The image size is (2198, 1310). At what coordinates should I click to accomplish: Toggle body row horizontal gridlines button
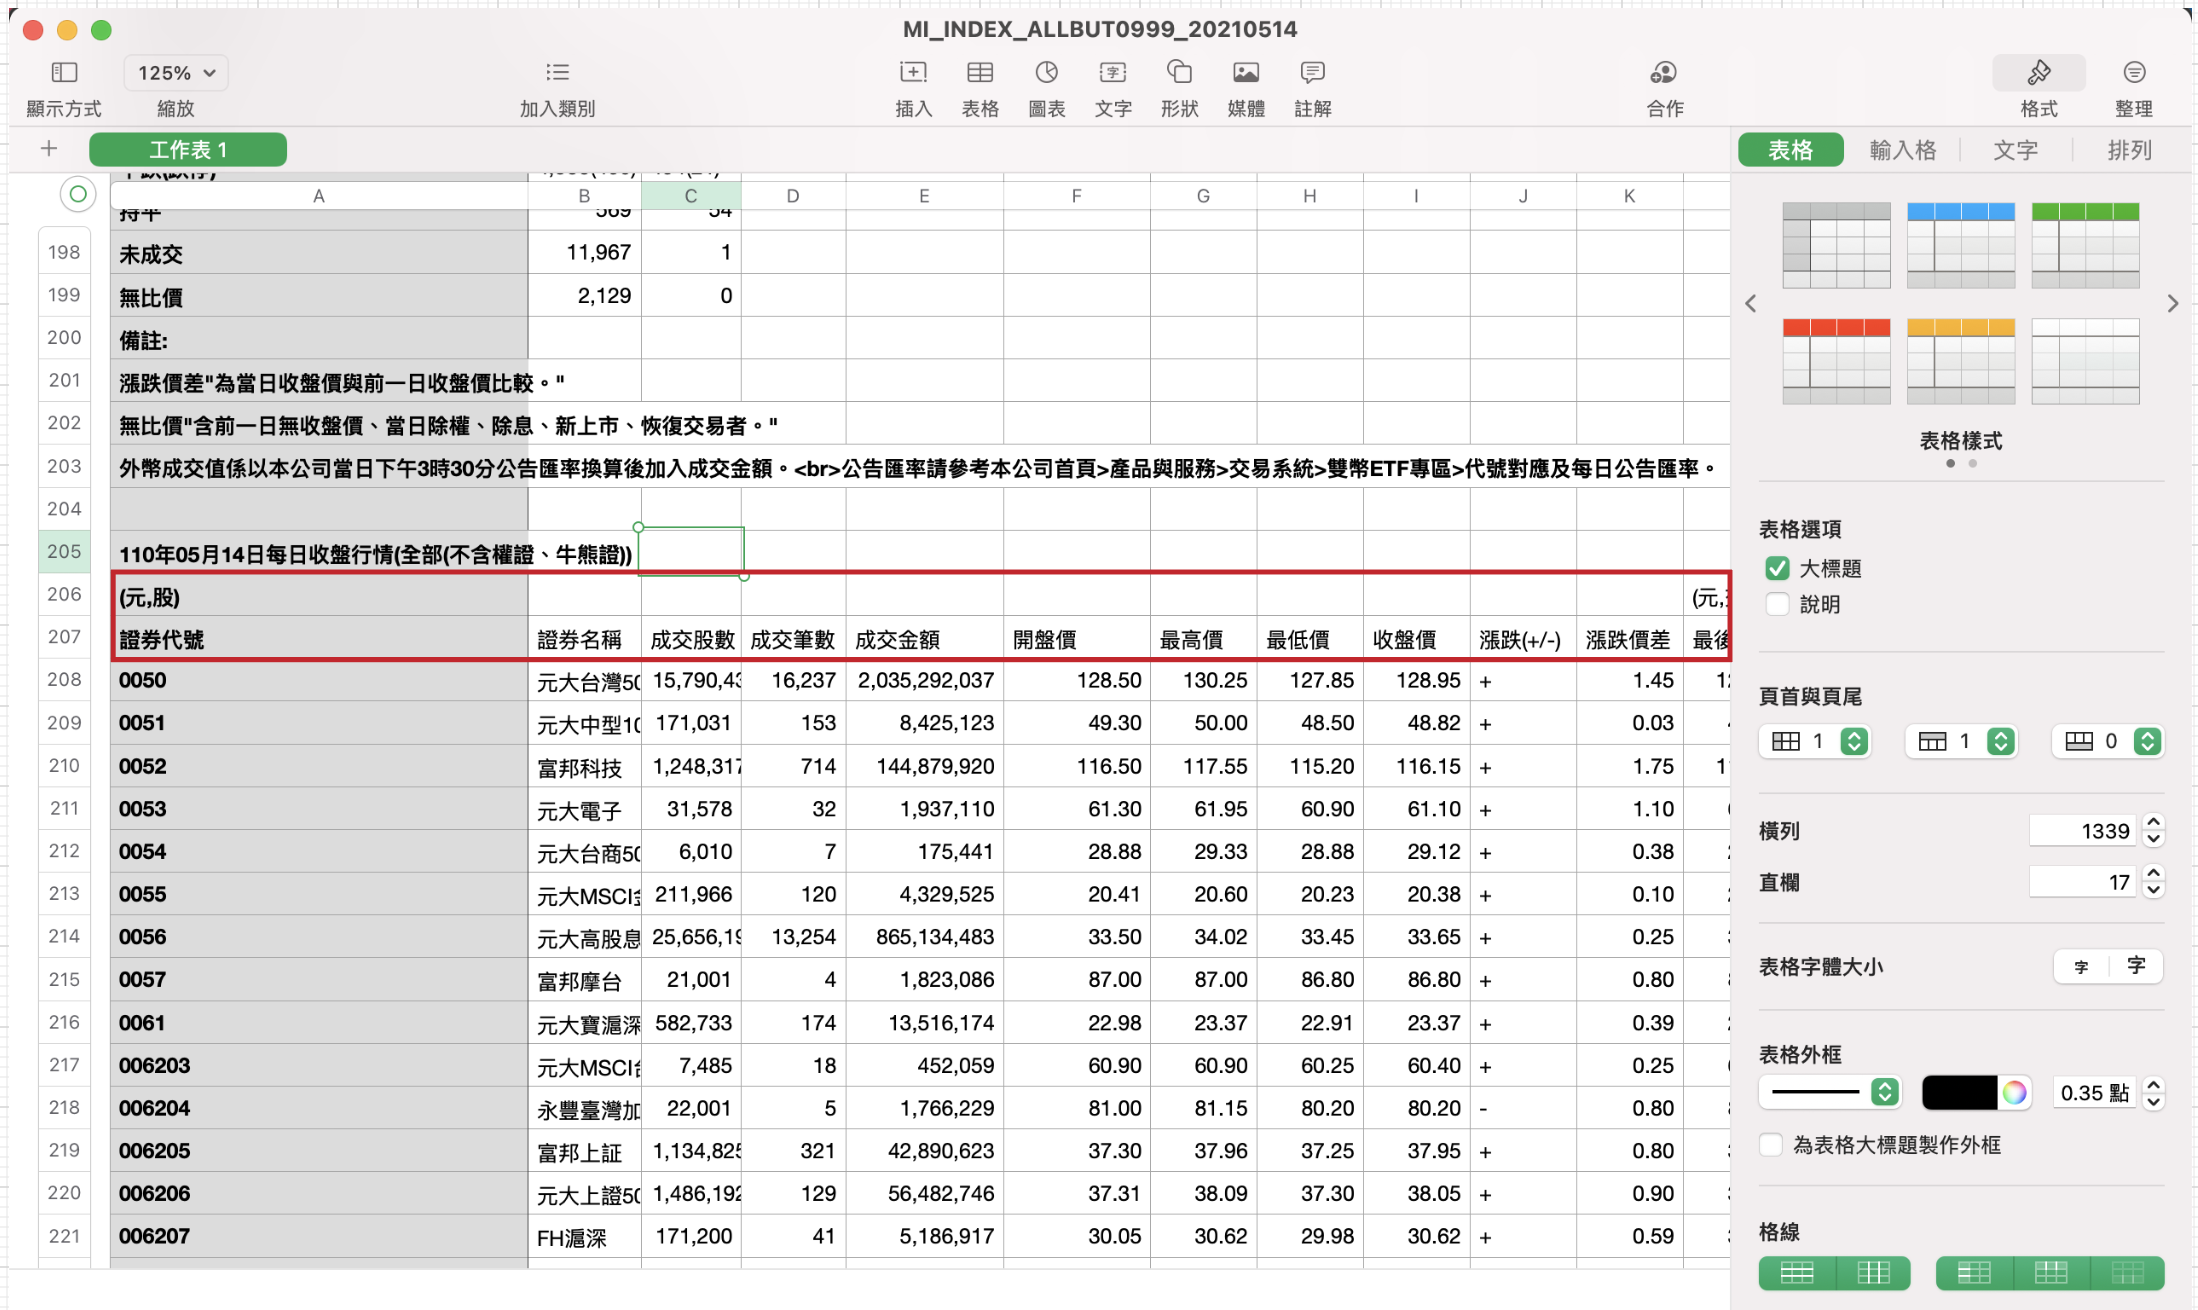pyautogui.click(x=1797, y=1272)
